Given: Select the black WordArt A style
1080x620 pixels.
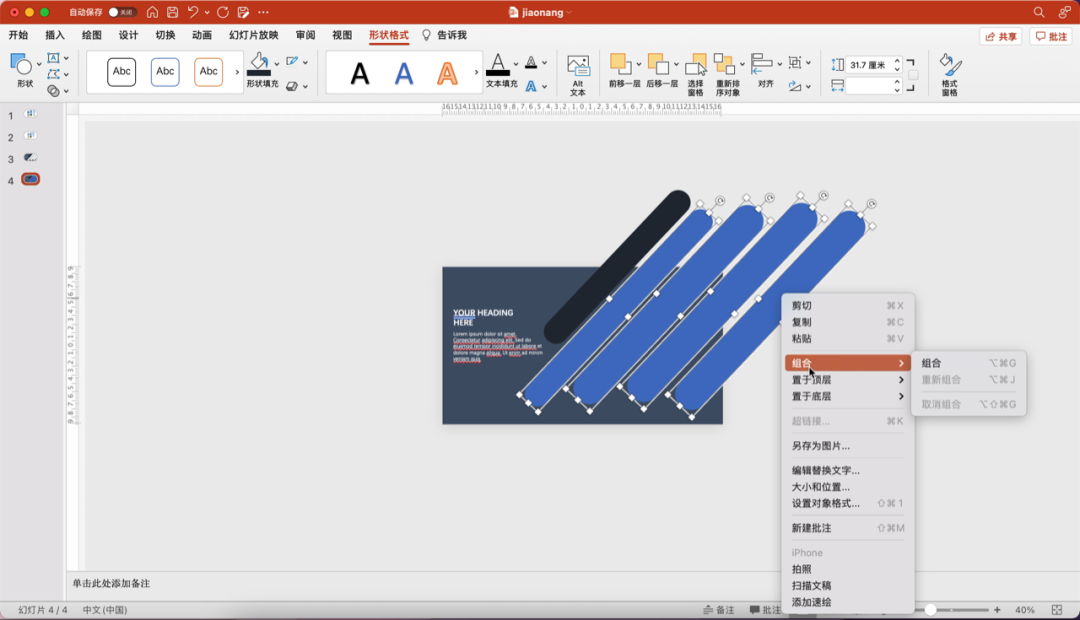Looking at the screenshot, I should point(360,73).
